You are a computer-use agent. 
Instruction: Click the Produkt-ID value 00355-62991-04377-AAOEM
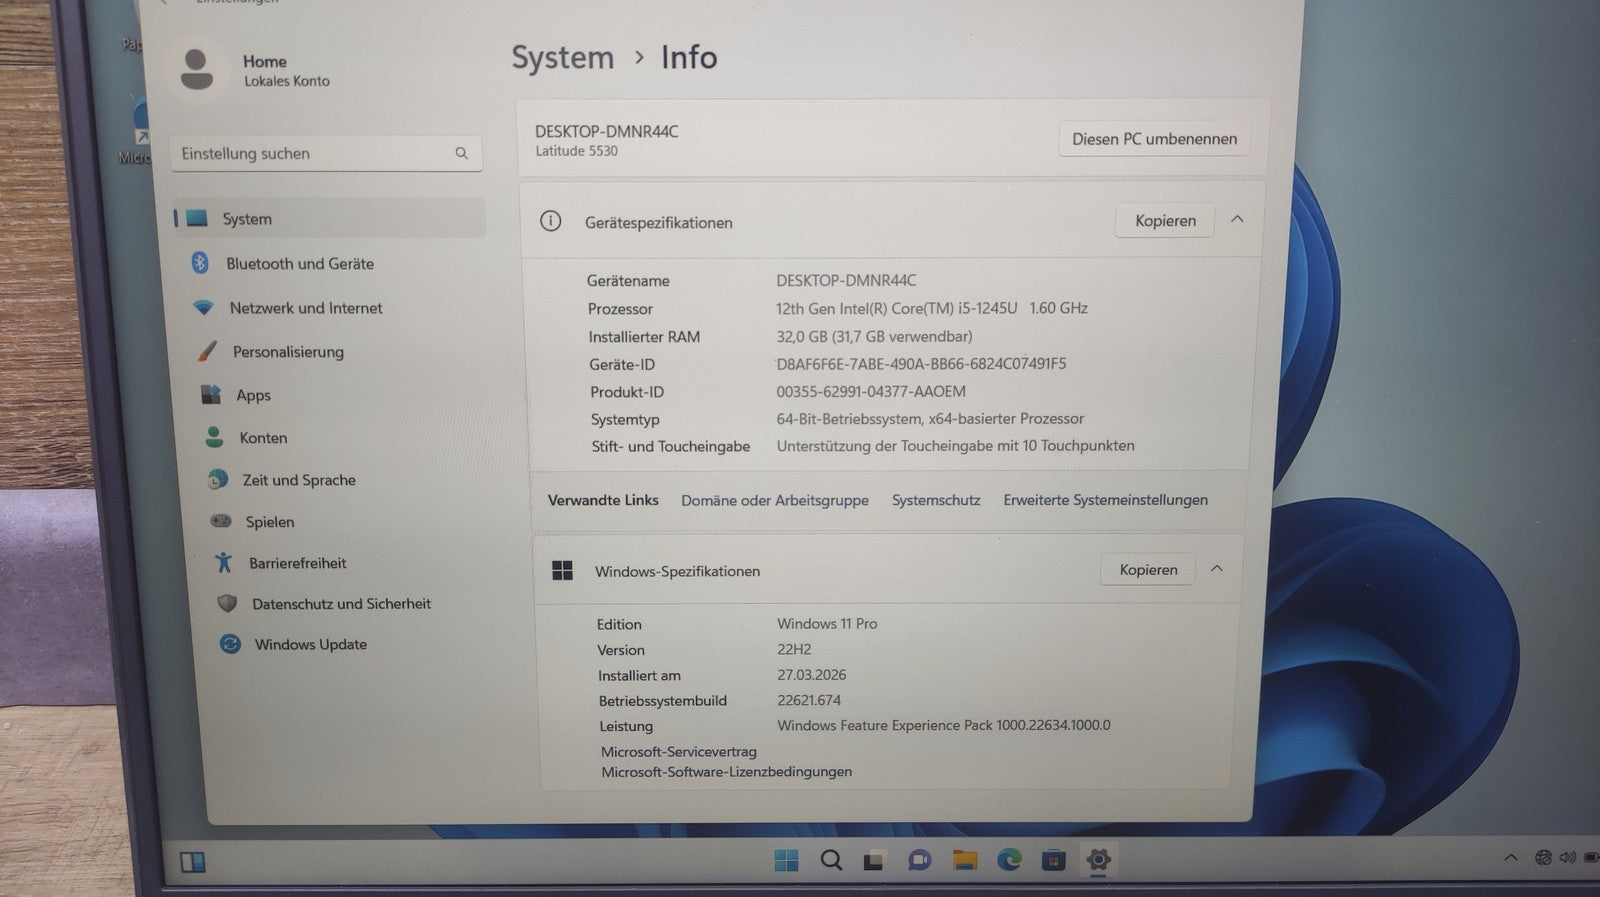point(871,392)
